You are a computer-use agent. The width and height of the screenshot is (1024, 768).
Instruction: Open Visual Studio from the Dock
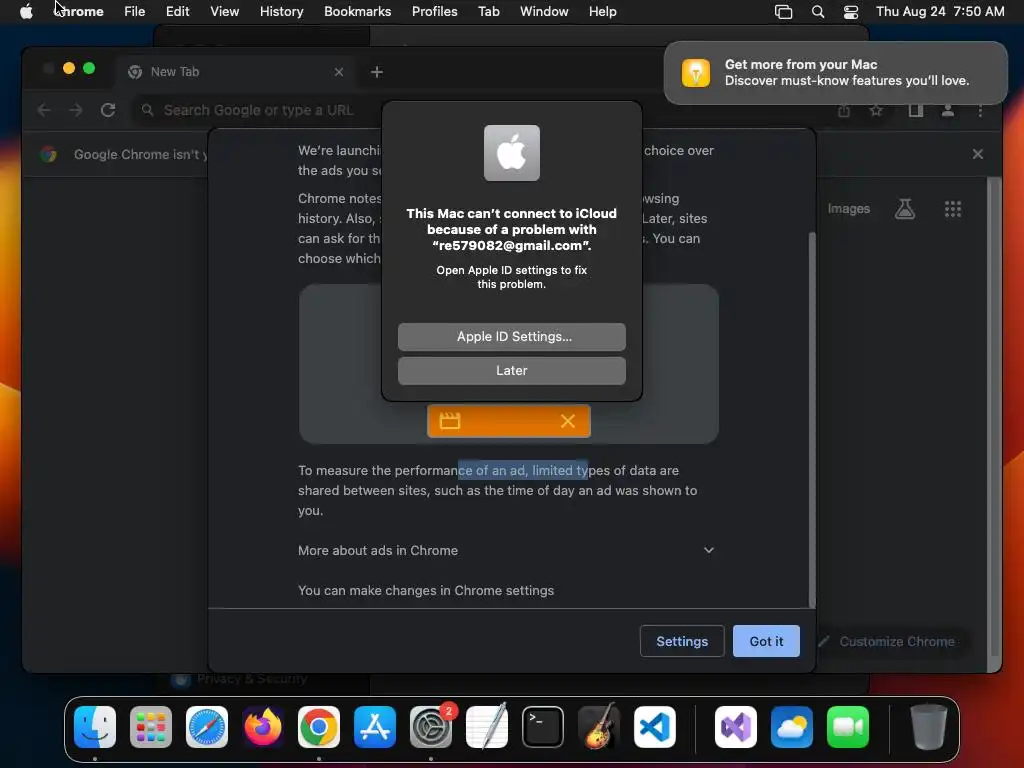coord(736,727)
